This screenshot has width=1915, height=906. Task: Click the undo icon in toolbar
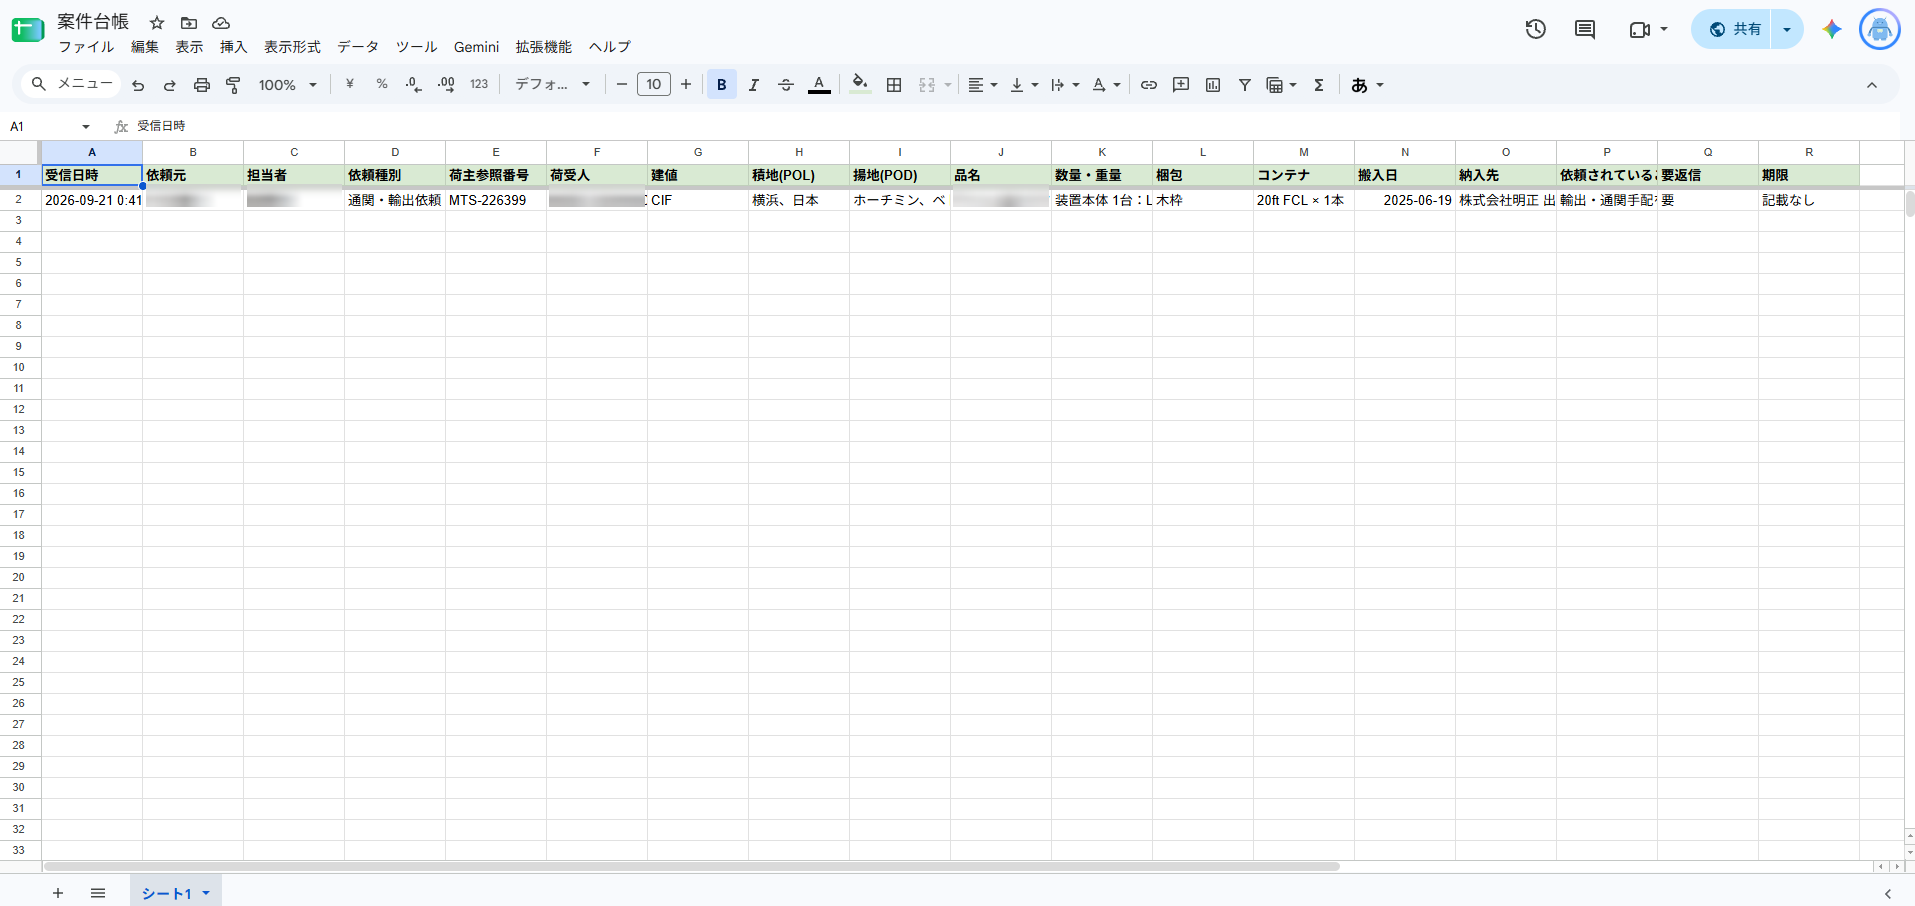[138, 85]
